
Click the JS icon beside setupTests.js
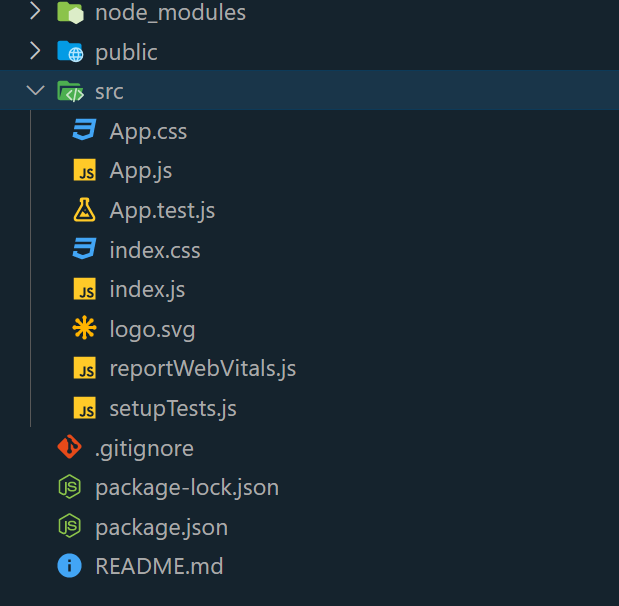[x=84, y=408]
